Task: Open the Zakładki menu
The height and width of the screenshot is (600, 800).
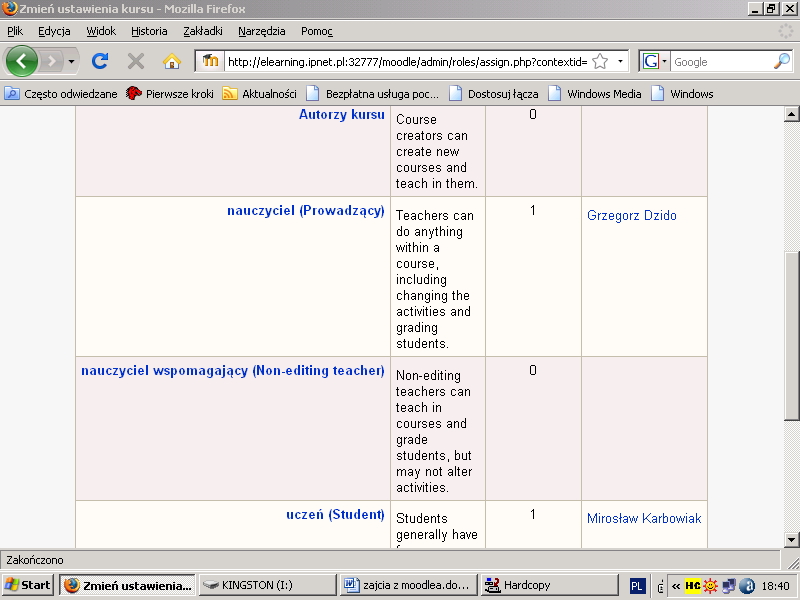Action: point(203,31)
